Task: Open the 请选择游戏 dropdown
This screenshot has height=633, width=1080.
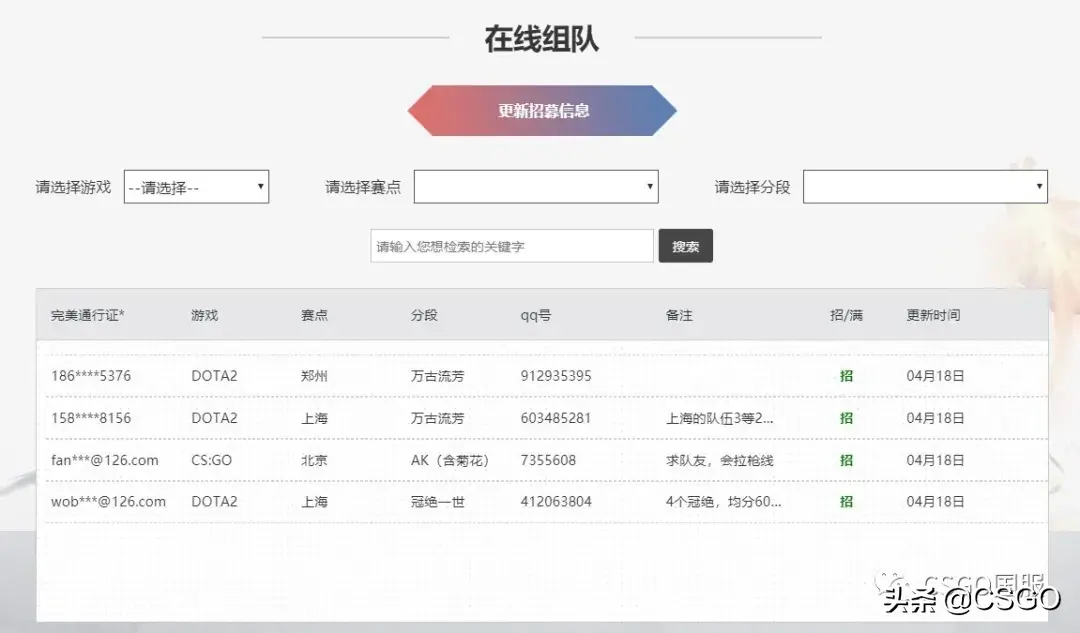Action: (x=195, y=186)
